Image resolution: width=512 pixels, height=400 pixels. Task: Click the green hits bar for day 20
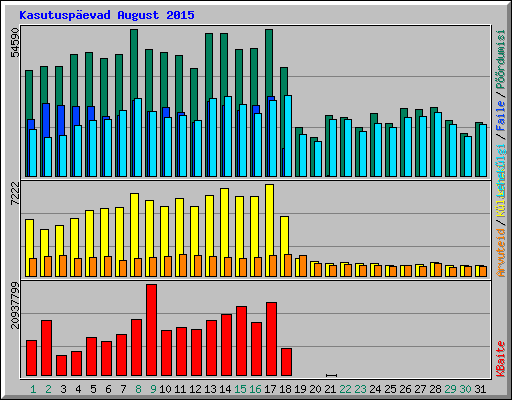coord(313,157)
